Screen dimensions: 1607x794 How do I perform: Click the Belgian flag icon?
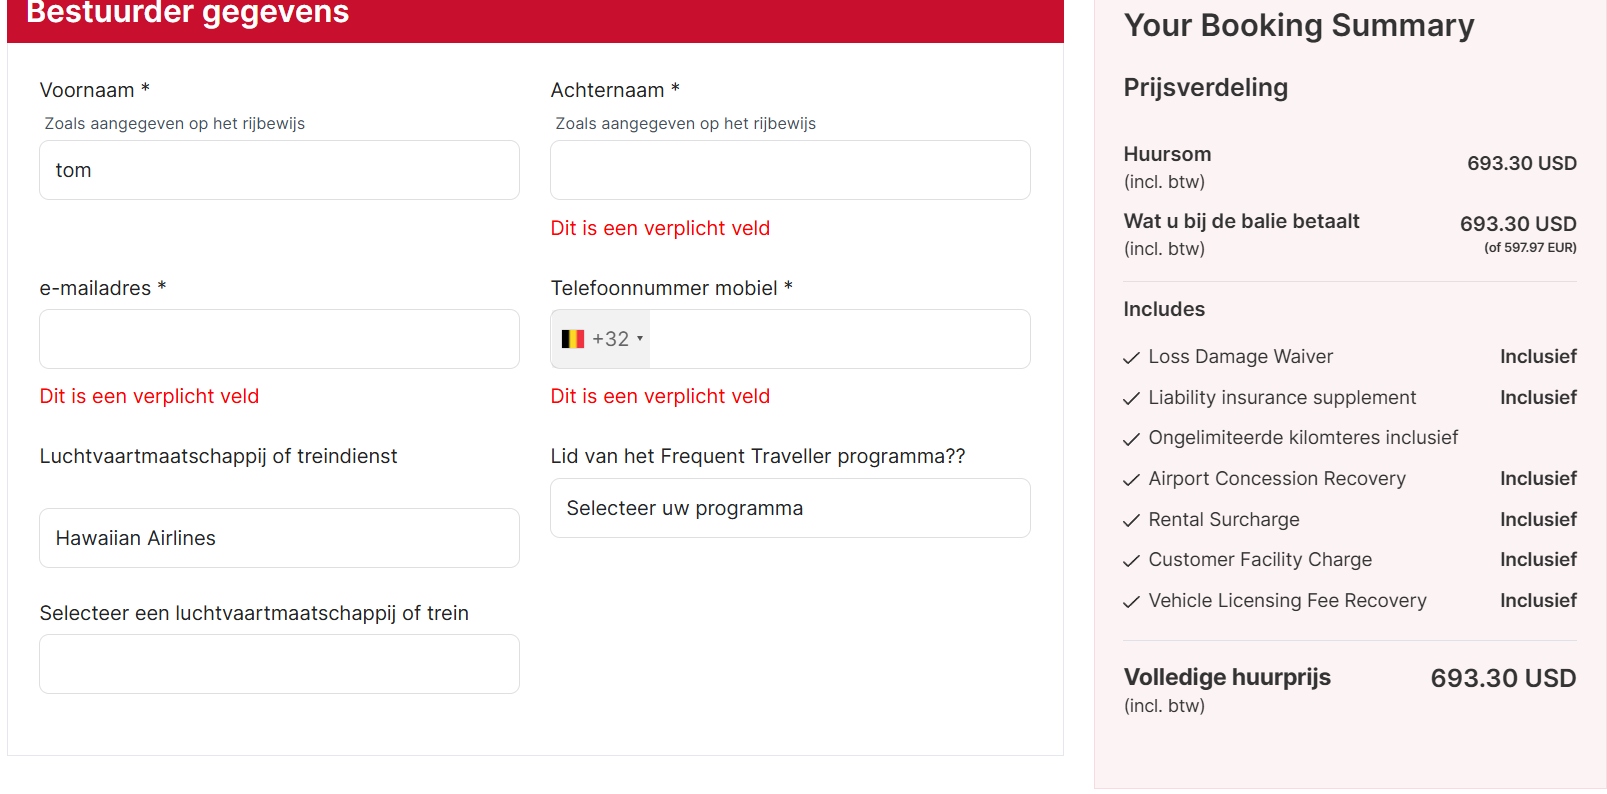[572, 339]
